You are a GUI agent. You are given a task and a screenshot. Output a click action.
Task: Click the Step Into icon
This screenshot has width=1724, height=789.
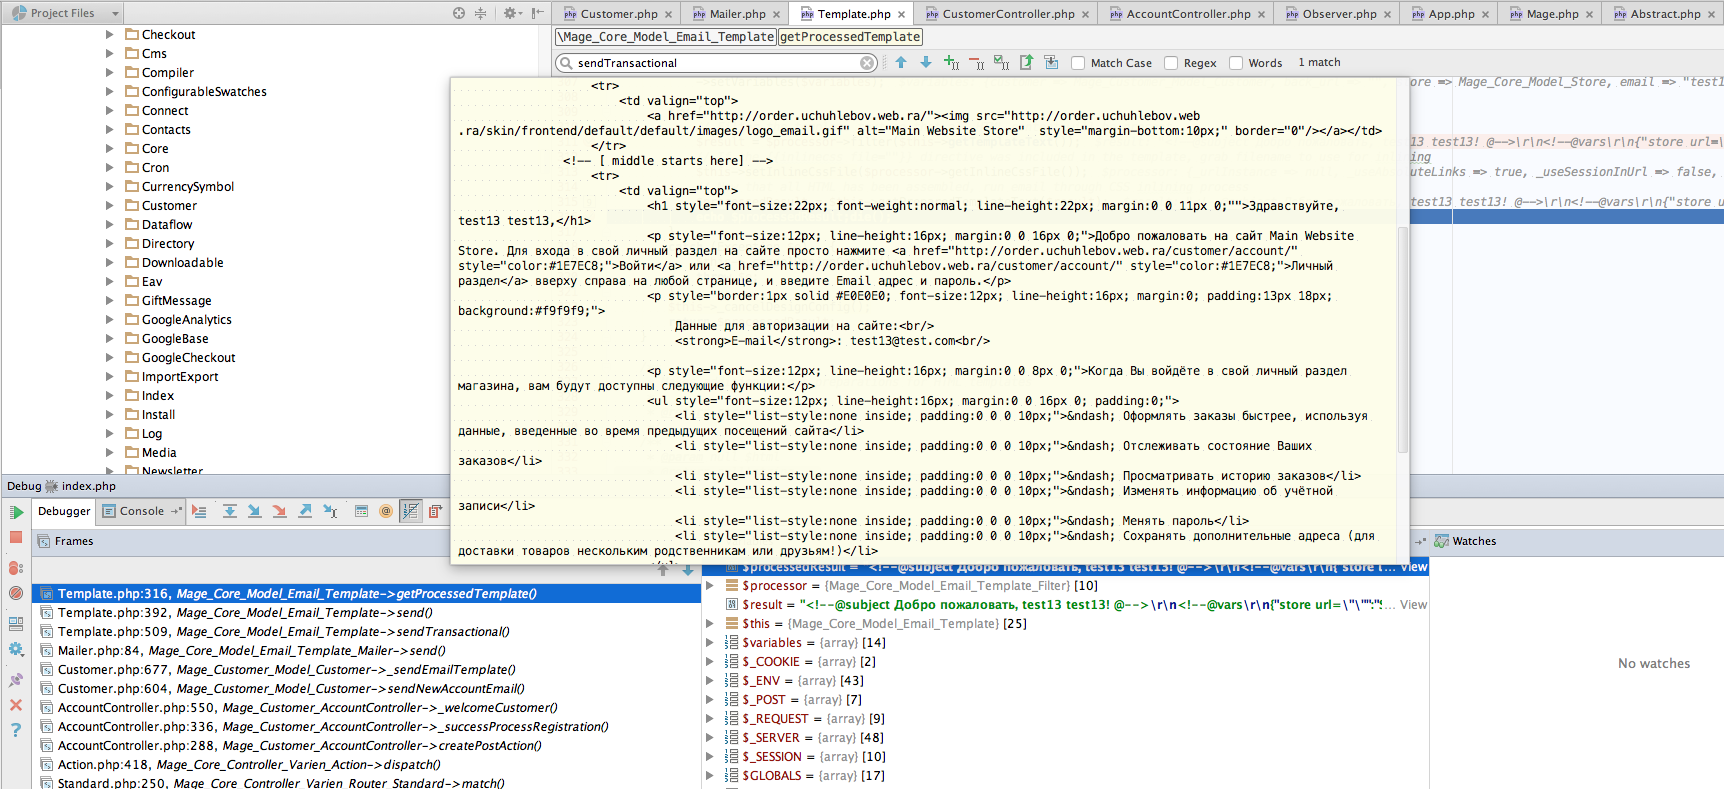[x=254, y=511]
